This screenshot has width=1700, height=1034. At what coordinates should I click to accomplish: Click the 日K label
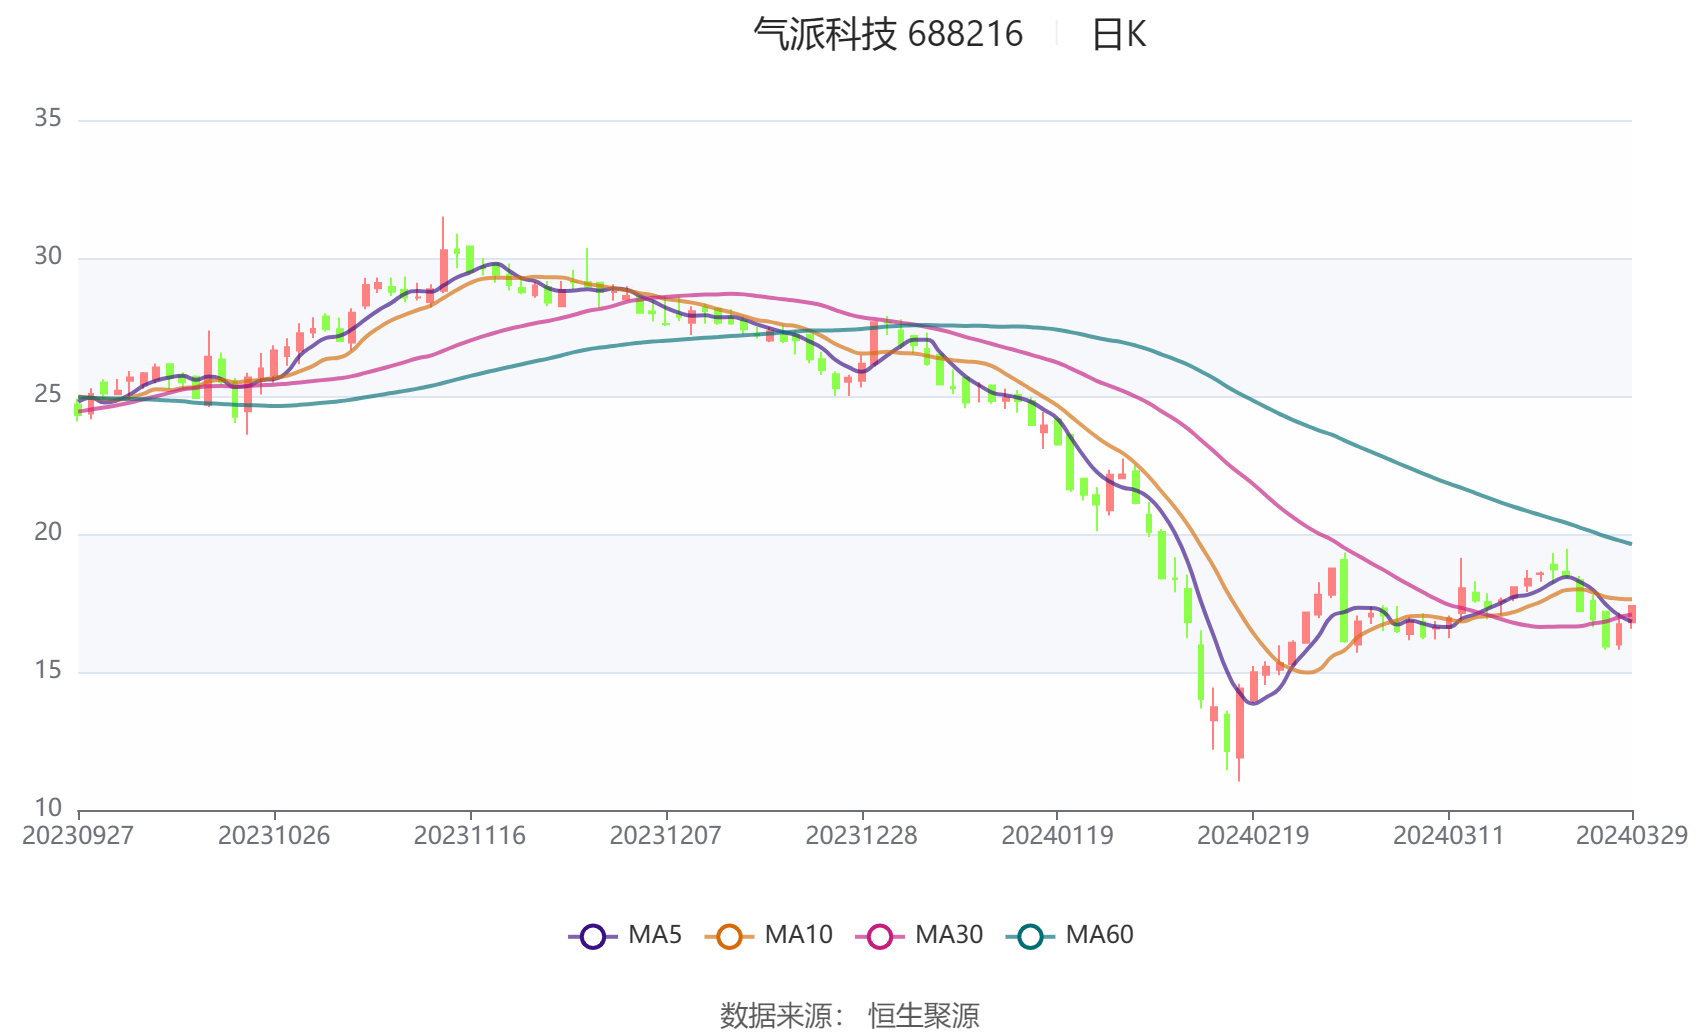pos(1118,34)
